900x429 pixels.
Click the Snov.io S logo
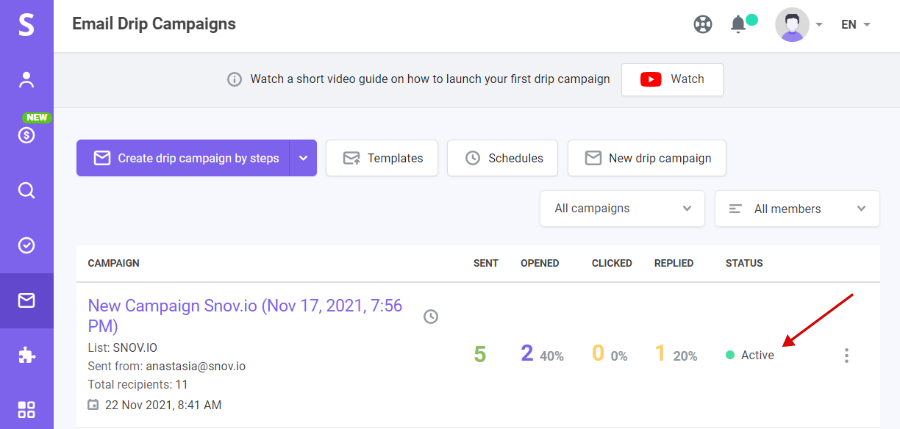[x=26, y=25]
